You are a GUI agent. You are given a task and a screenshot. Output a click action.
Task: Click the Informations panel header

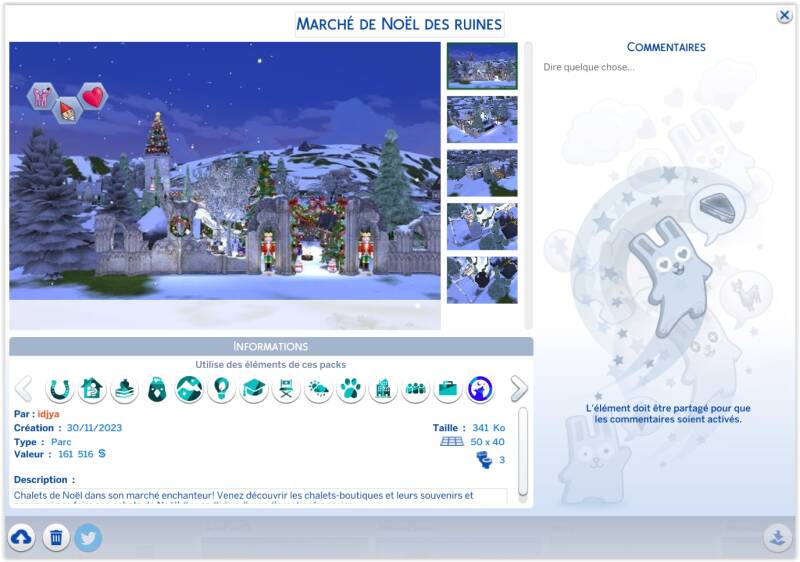[271, 346]
